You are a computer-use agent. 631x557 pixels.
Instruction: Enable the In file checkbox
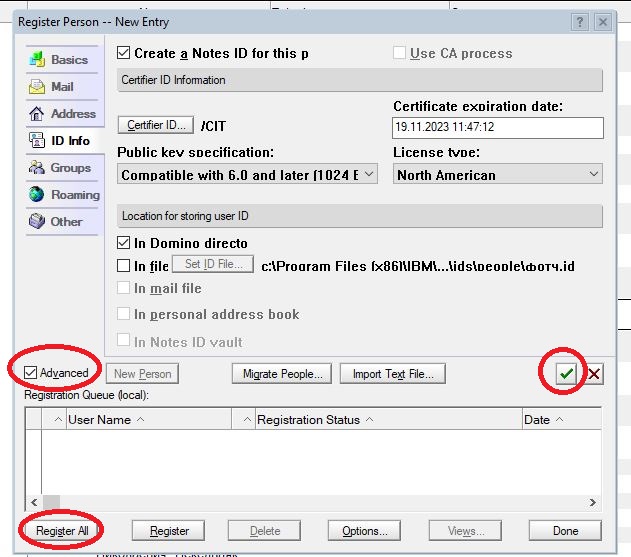[124, 266]
